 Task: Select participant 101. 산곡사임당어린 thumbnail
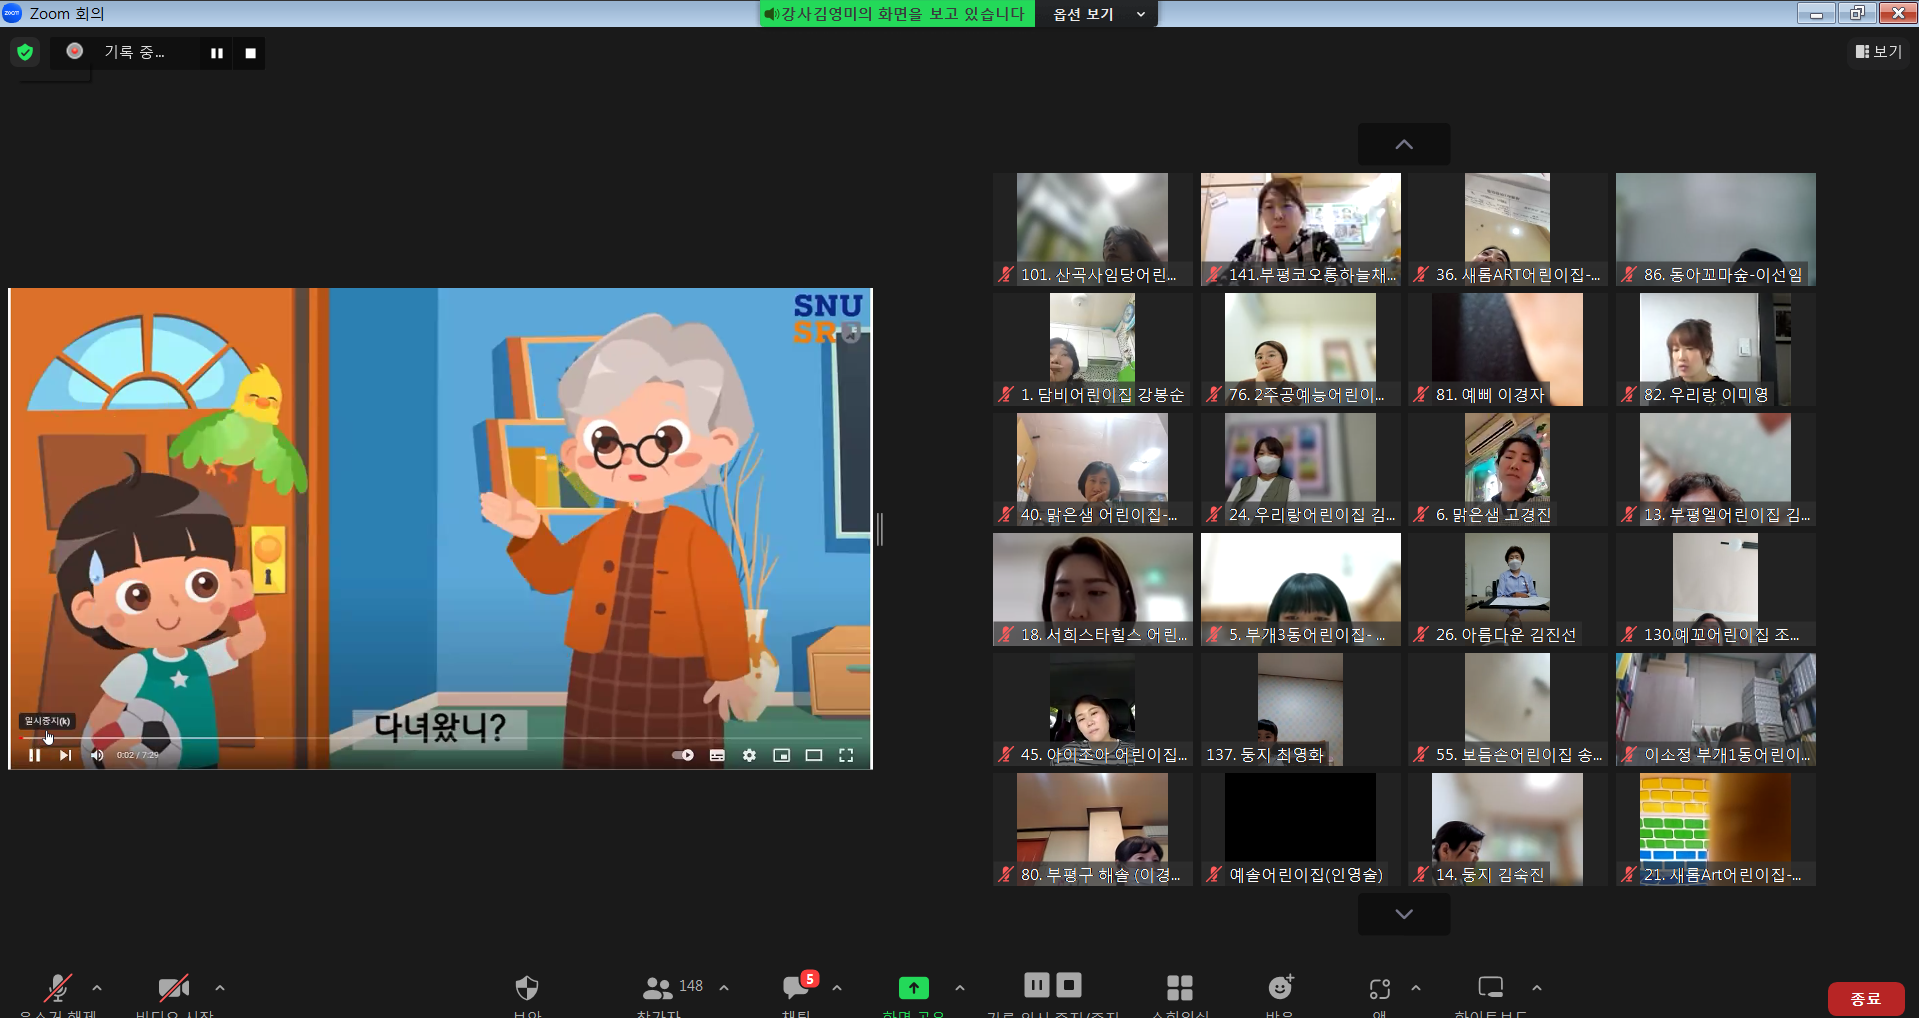coord(1092,229)
